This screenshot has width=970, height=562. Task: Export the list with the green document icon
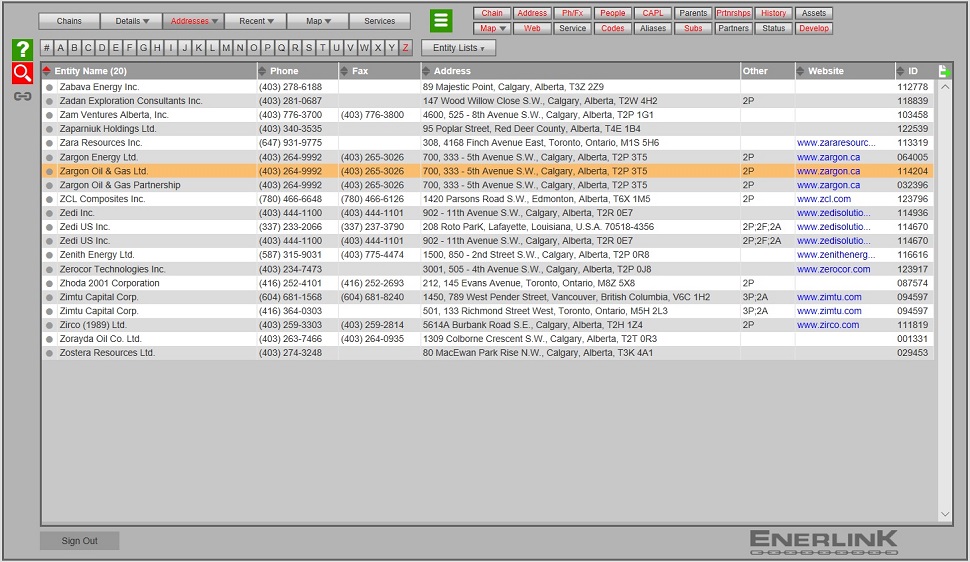[x=945, y=71]
